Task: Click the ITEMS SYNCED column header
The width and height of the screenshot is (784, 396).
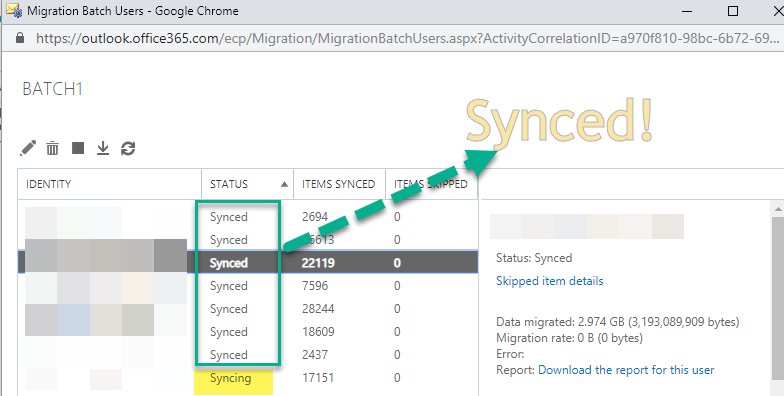Action: coord(340,184)
